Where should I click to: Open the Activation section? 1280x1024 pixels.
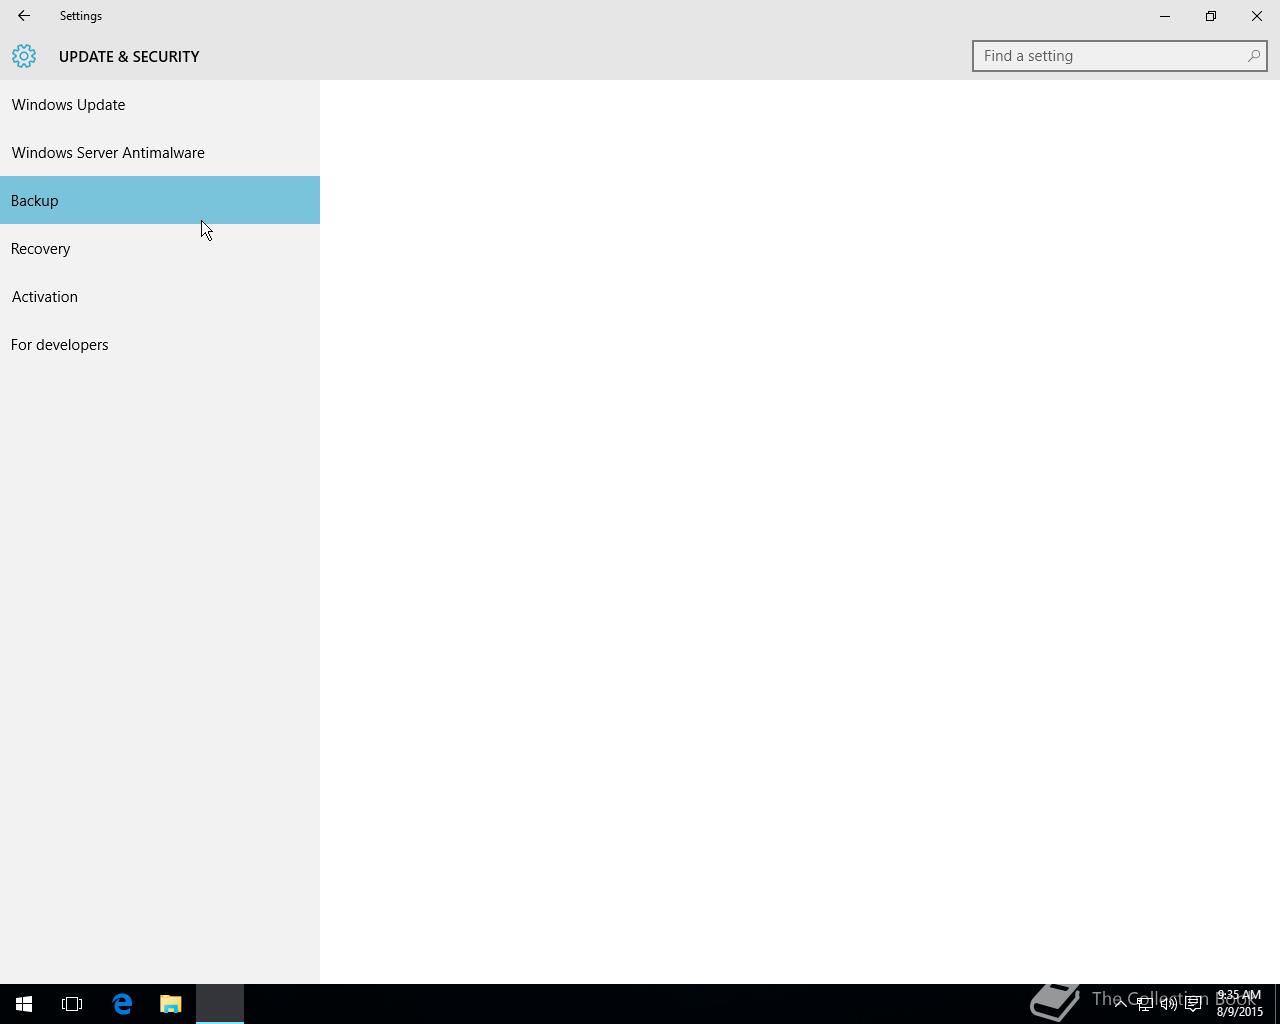160,296
